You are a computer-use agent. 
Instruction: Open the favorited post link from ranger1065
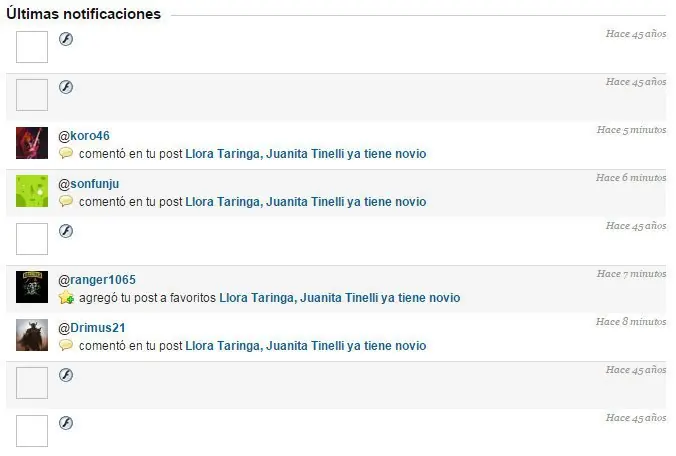pos(340,298)
